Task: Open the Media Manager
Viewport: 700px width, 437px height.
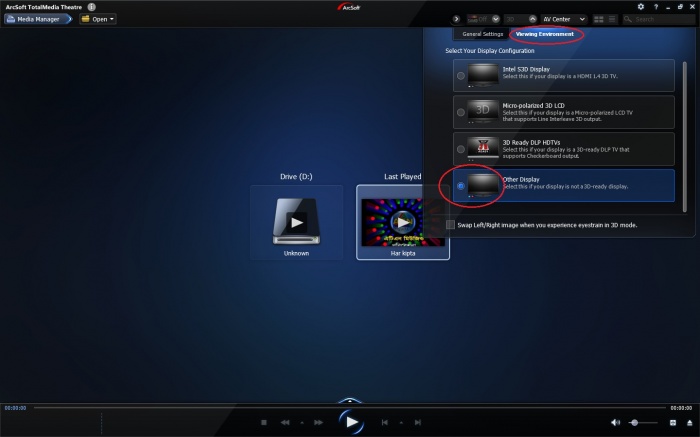Action: point(38,19)
